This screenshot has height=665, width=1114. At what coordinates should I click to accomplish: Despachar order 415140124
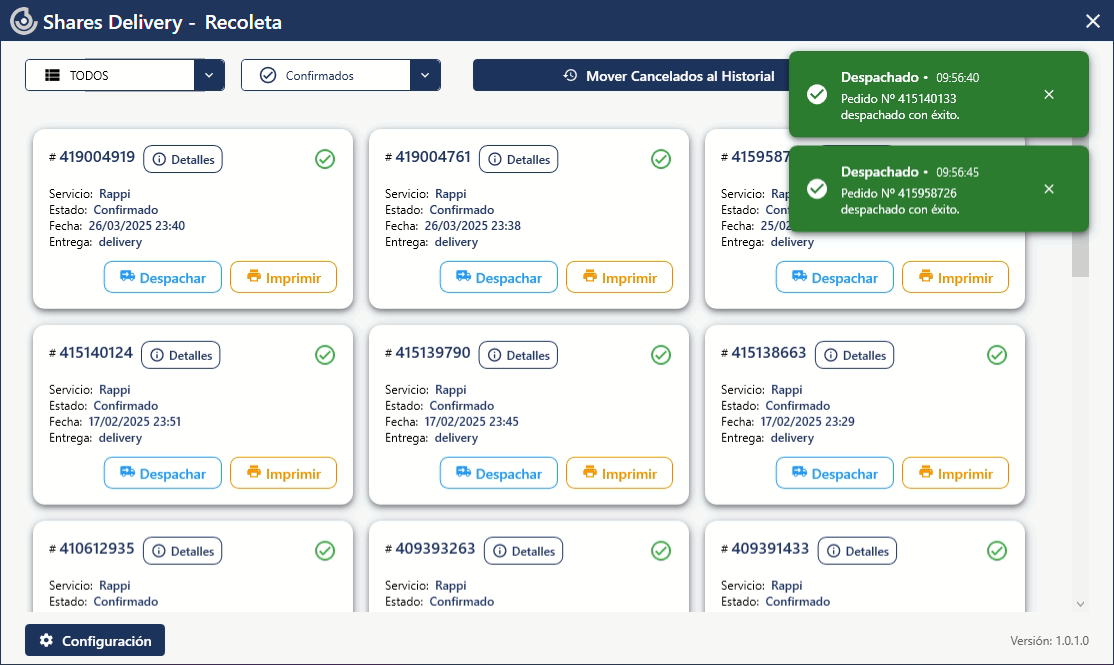pos(163,473)
